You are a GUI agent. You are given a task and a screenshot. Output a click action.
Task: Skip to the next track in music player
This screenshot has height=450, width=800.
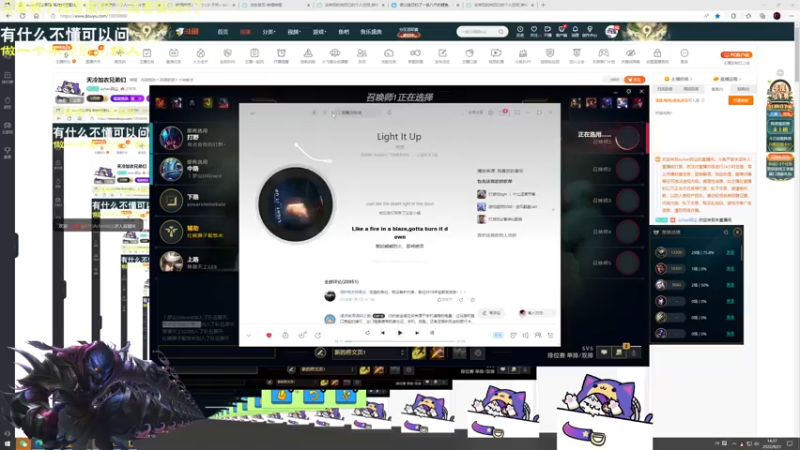coord(417,333)
